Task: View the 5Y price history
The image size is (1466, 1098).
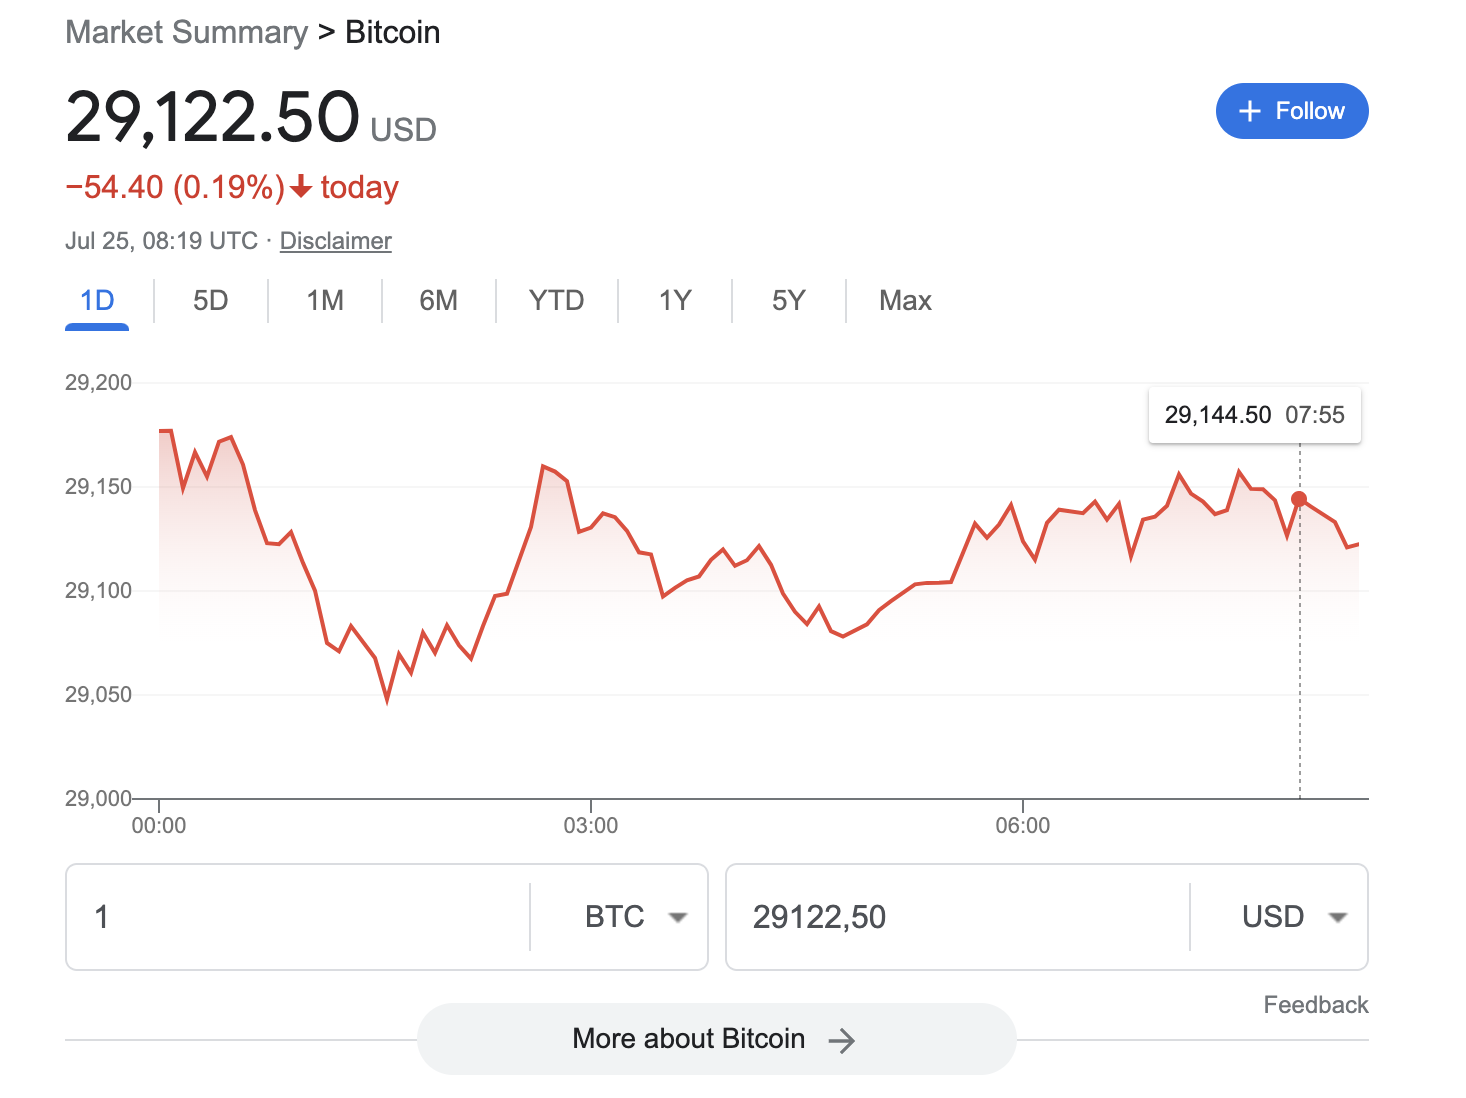Action: [x=788, y=301]
